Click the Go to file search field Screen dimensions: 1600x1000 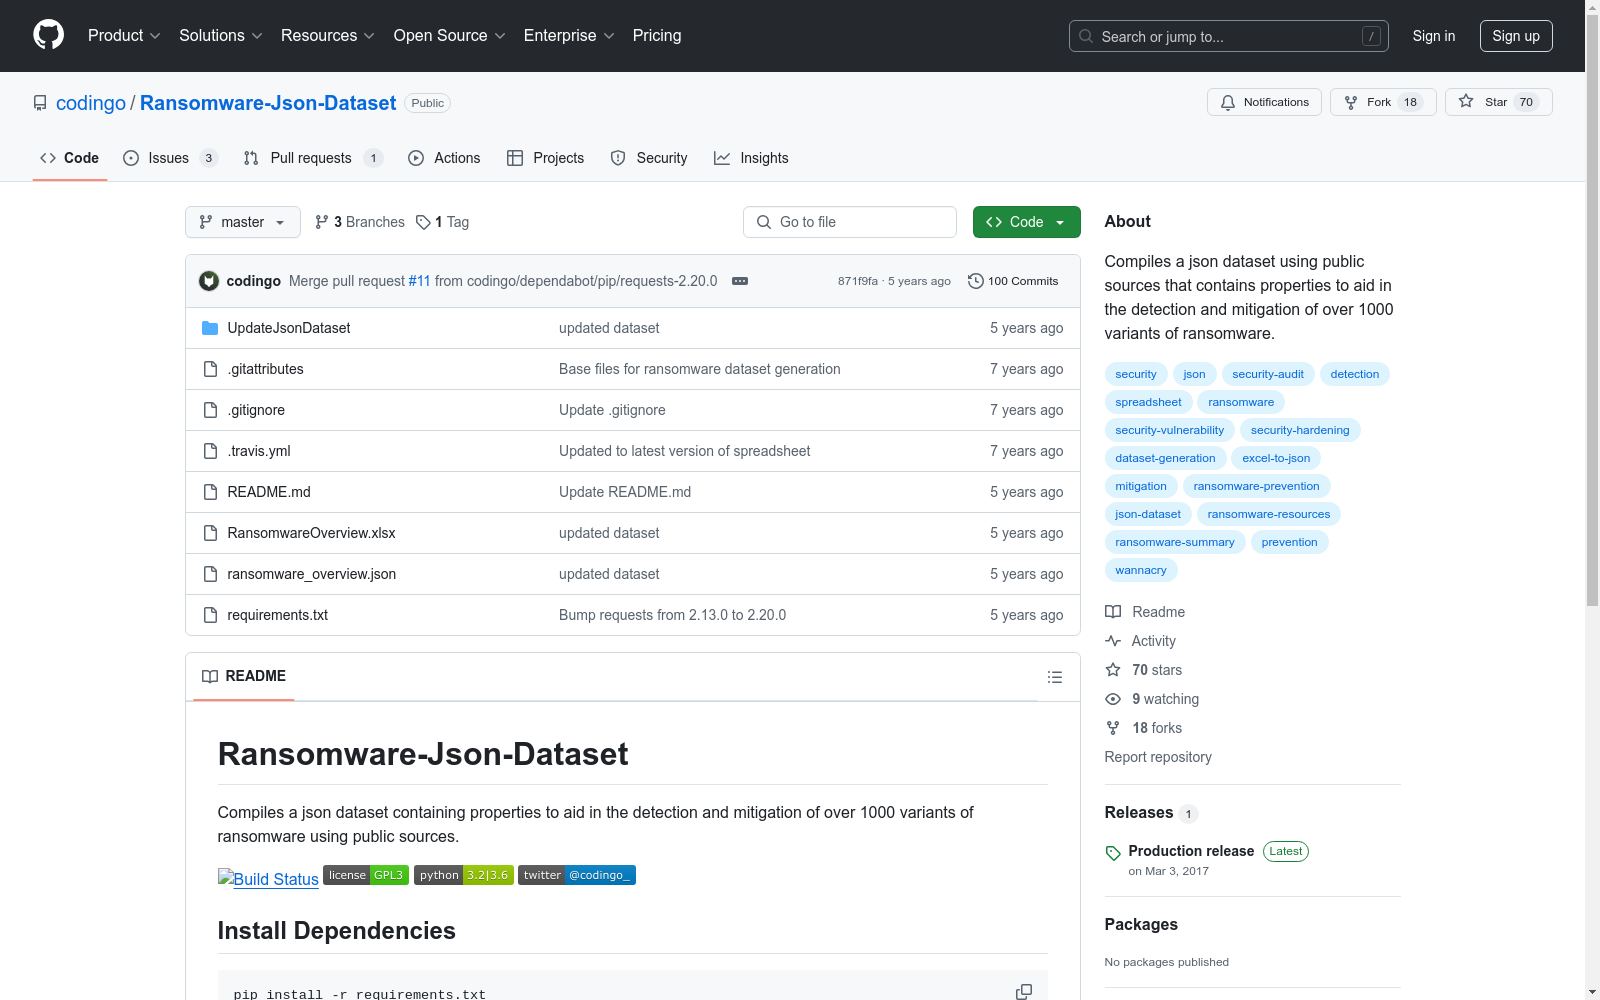tap(849, 221)
